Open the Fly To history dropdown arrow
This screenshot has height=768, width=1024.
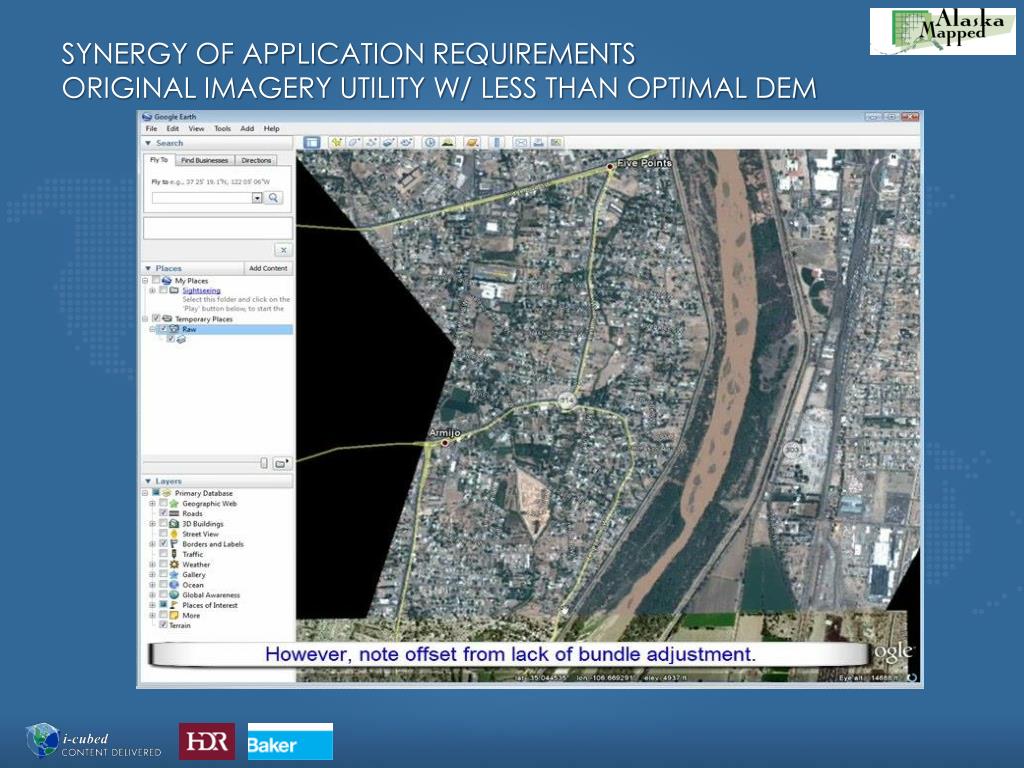[257, 197]
